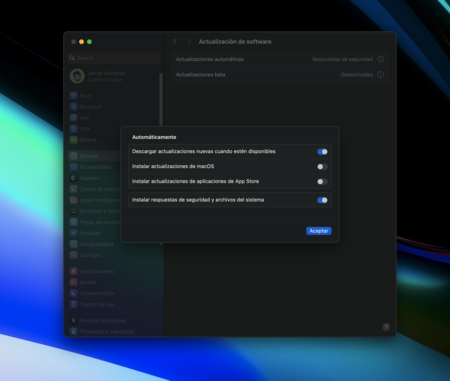Go forward with the right chevron

click(189, 42)
